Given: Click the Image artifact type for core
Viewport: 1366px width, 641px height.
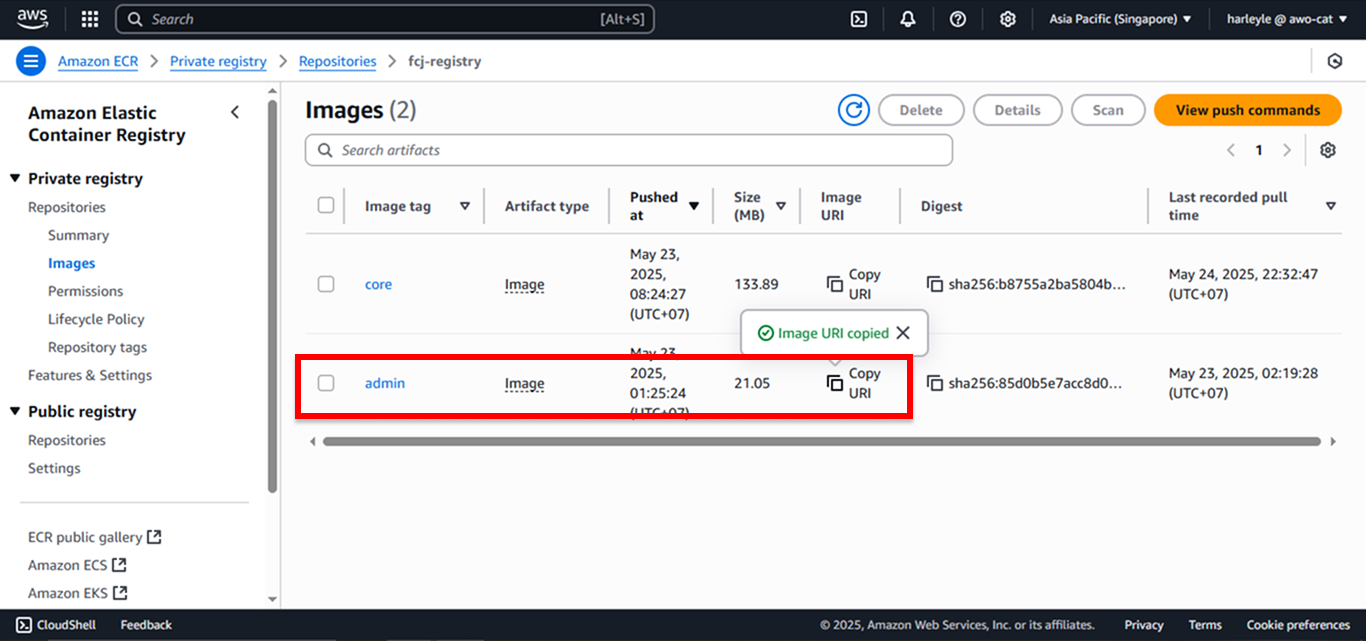Looking at the screenshot, I should click(524, 284).
